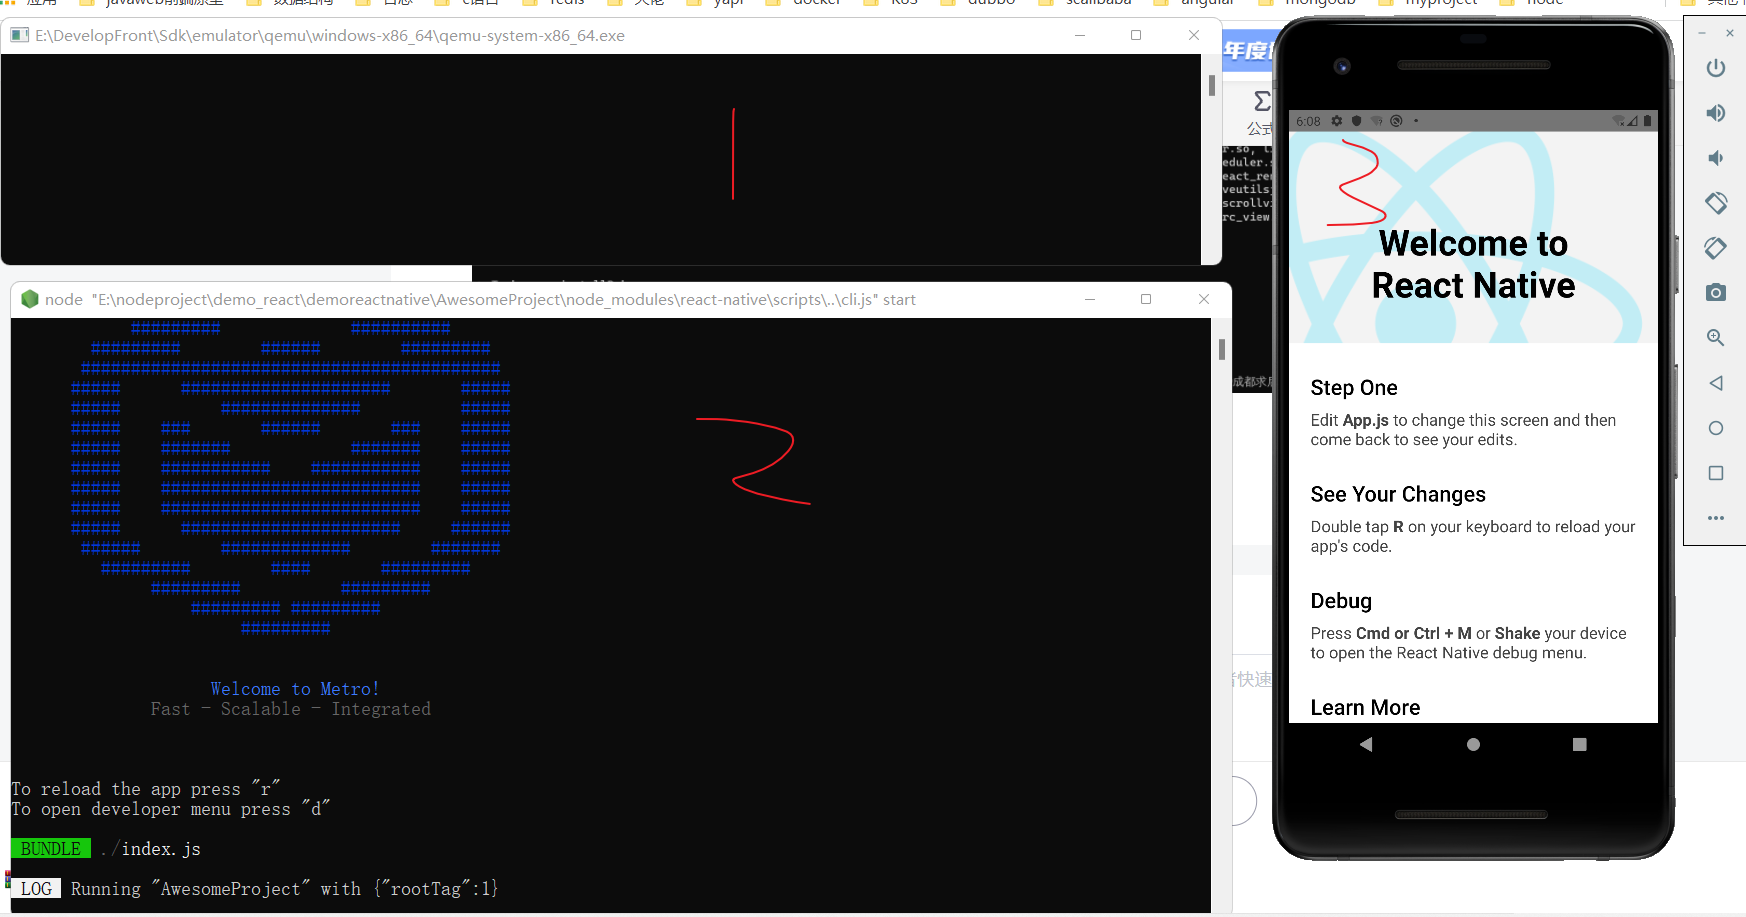Viewport: 1746px width, 917px height.
Task: Open recent apps with the Overview square icon
Action: [x=1716, y=473]
